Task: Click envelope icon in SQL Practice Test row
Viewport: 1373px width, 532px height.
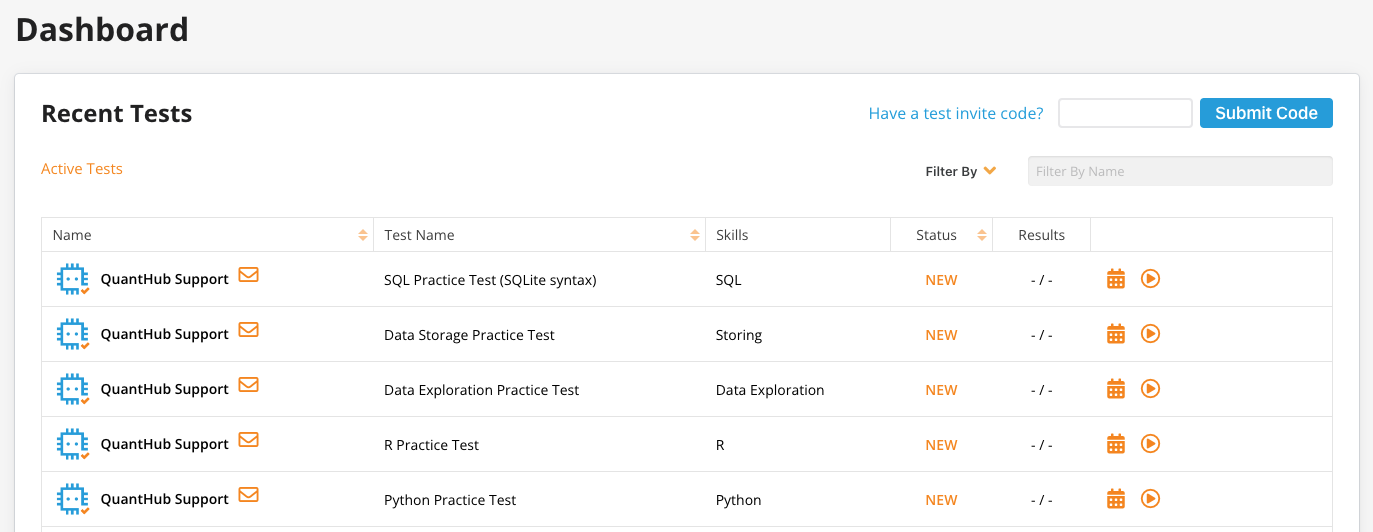Action: coord(249,275)
